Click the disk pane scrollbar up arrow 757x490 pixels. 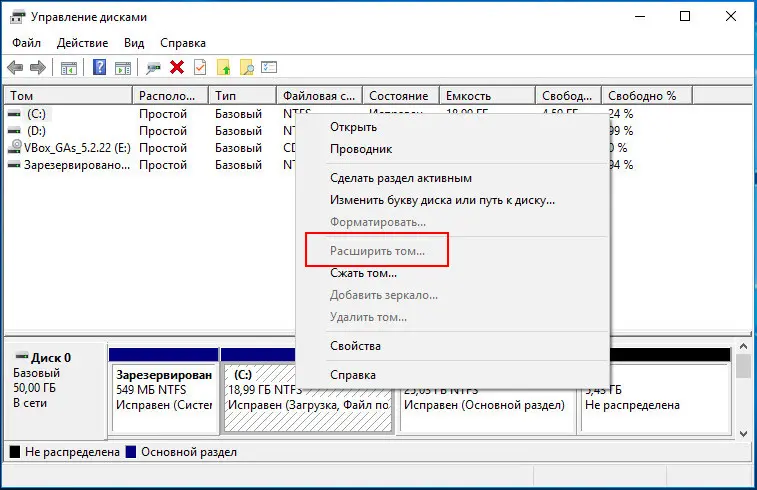point(743,347)
